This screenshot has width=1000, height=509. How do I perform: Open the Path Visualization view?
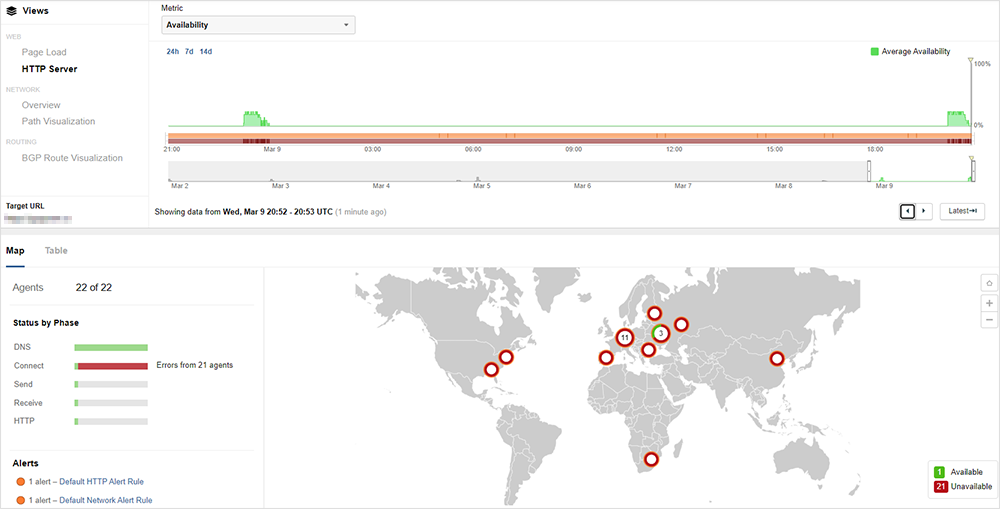58,121
